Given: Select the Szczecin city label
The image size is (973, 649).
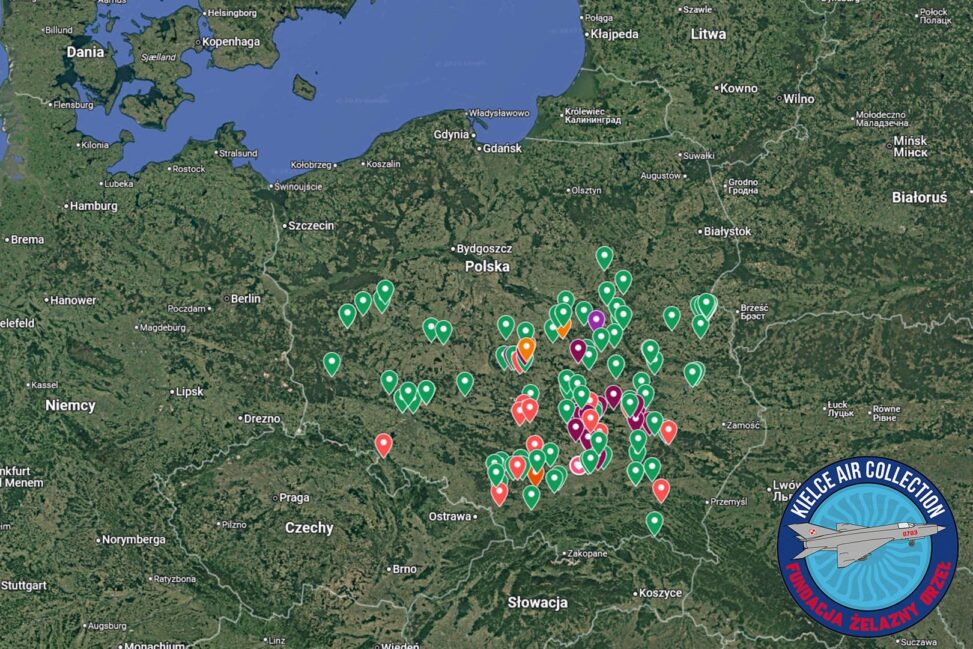Looking at the screenshot, I should tap(310, 226).
